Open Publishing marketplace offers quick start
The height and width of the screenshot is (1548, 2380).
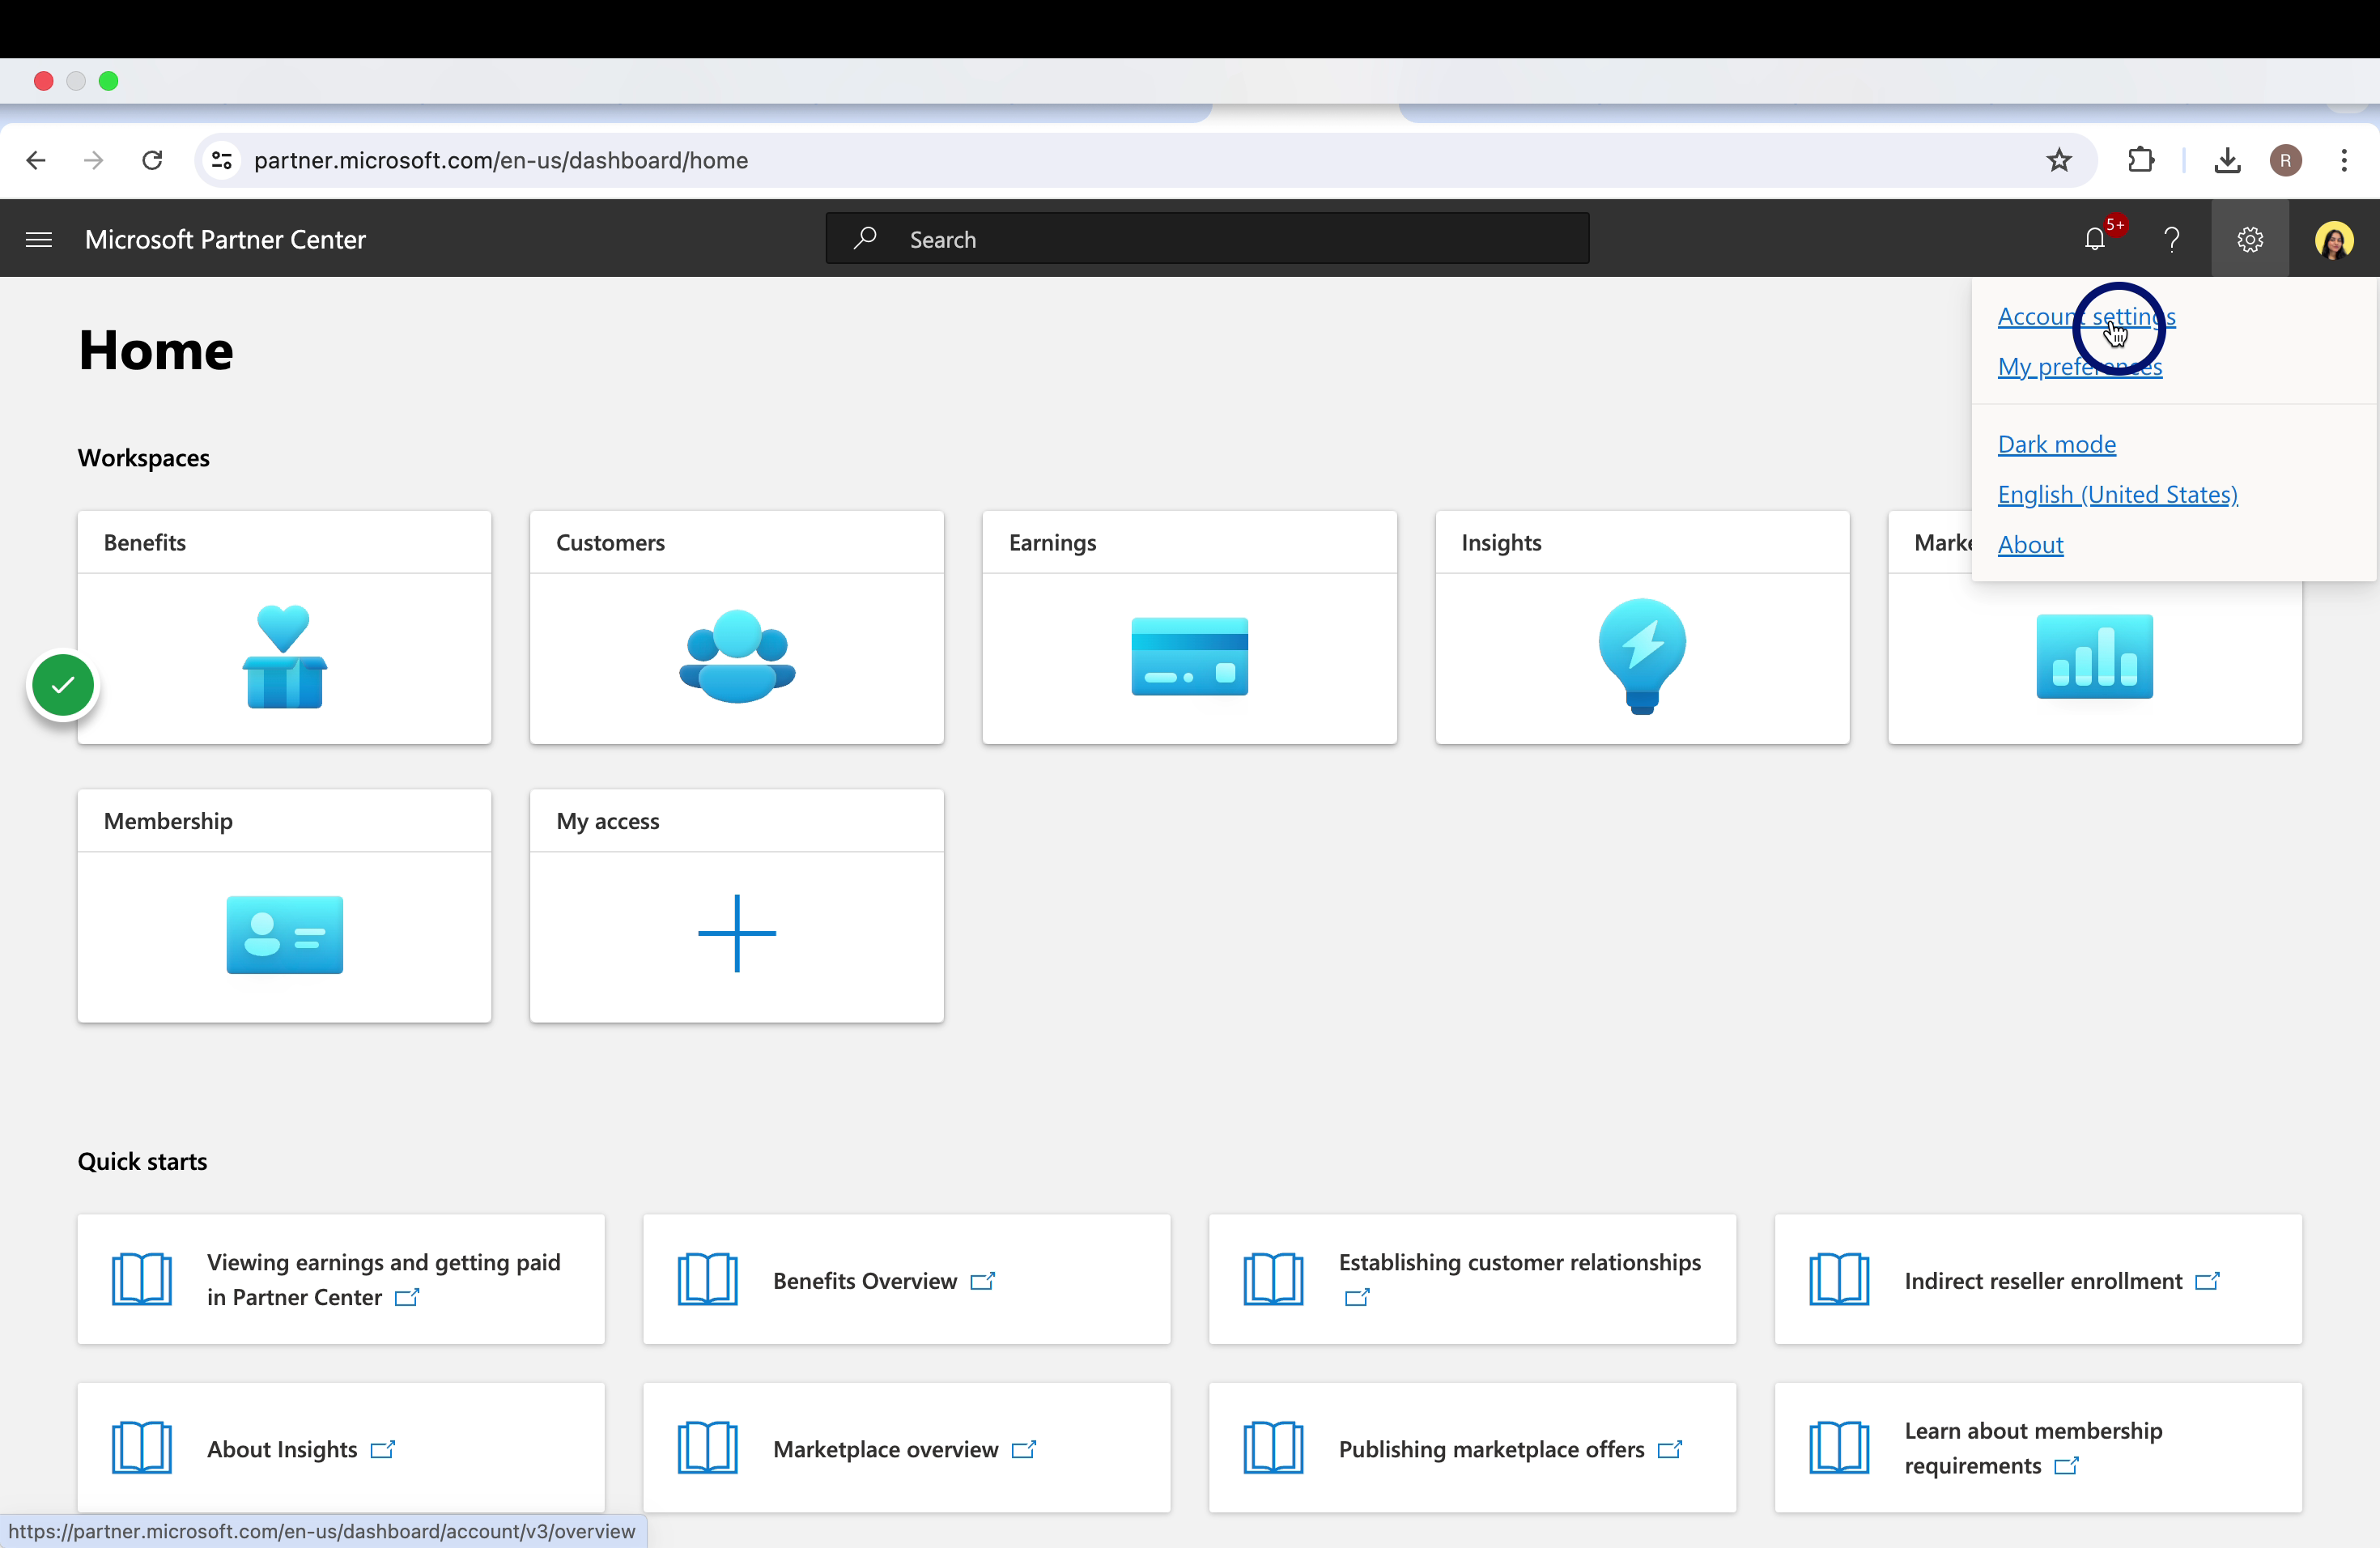point(1472,1448)
